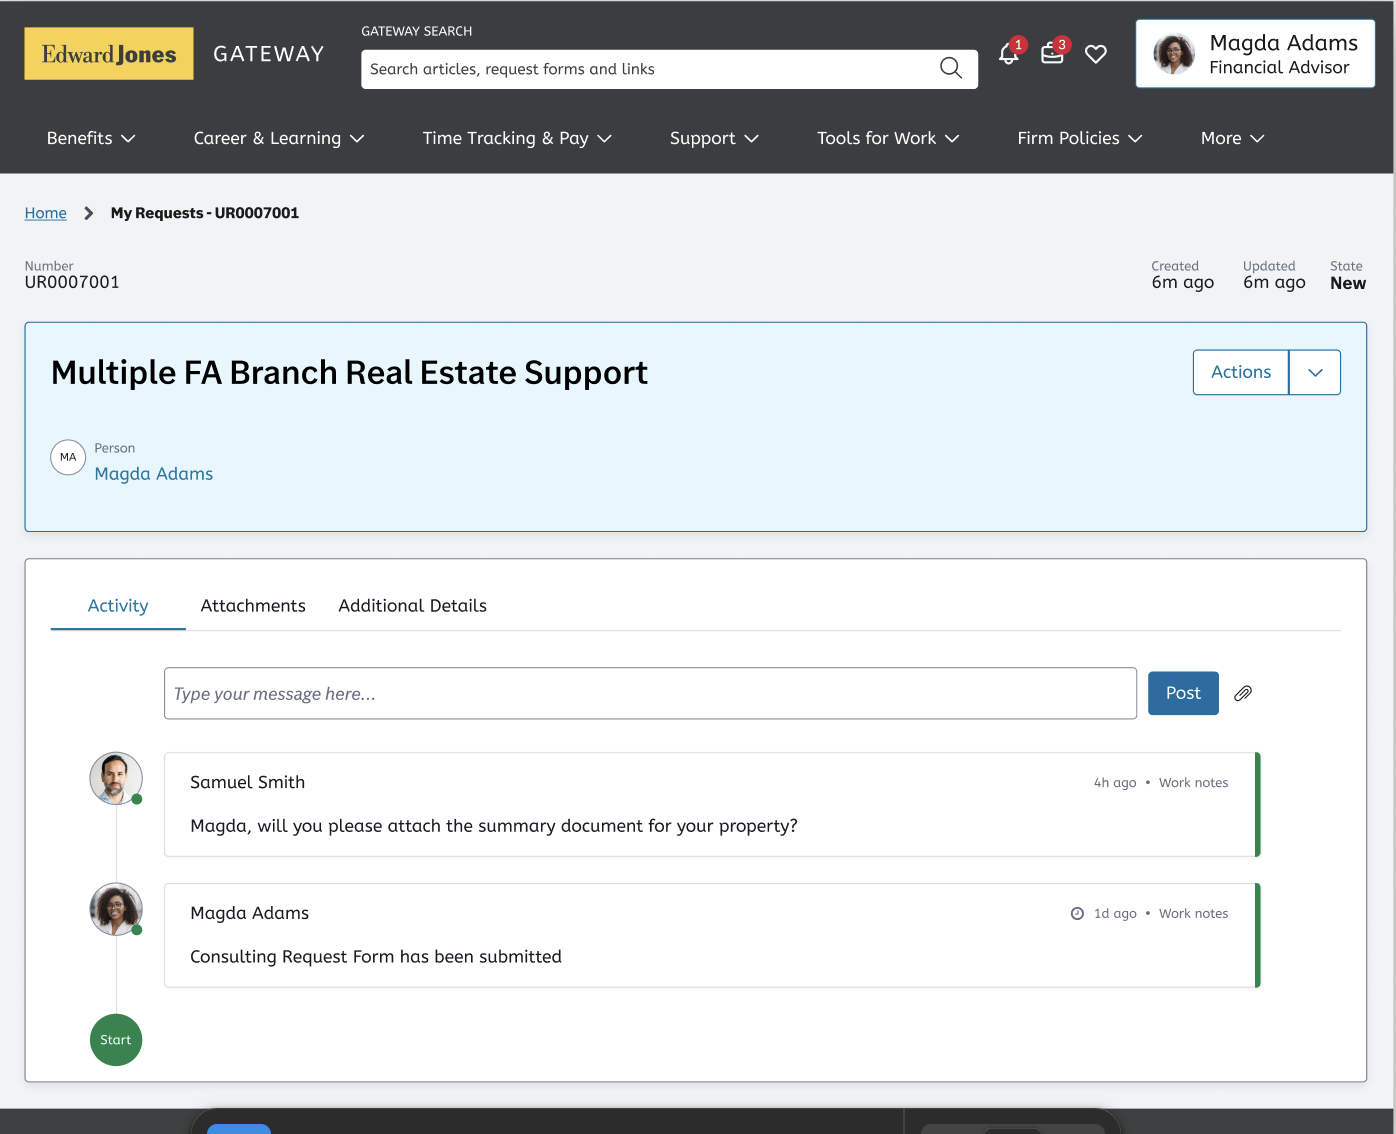
Task: Click 'Work notes' label on Samuel Smith's entry
Action: click(1193, 783)
